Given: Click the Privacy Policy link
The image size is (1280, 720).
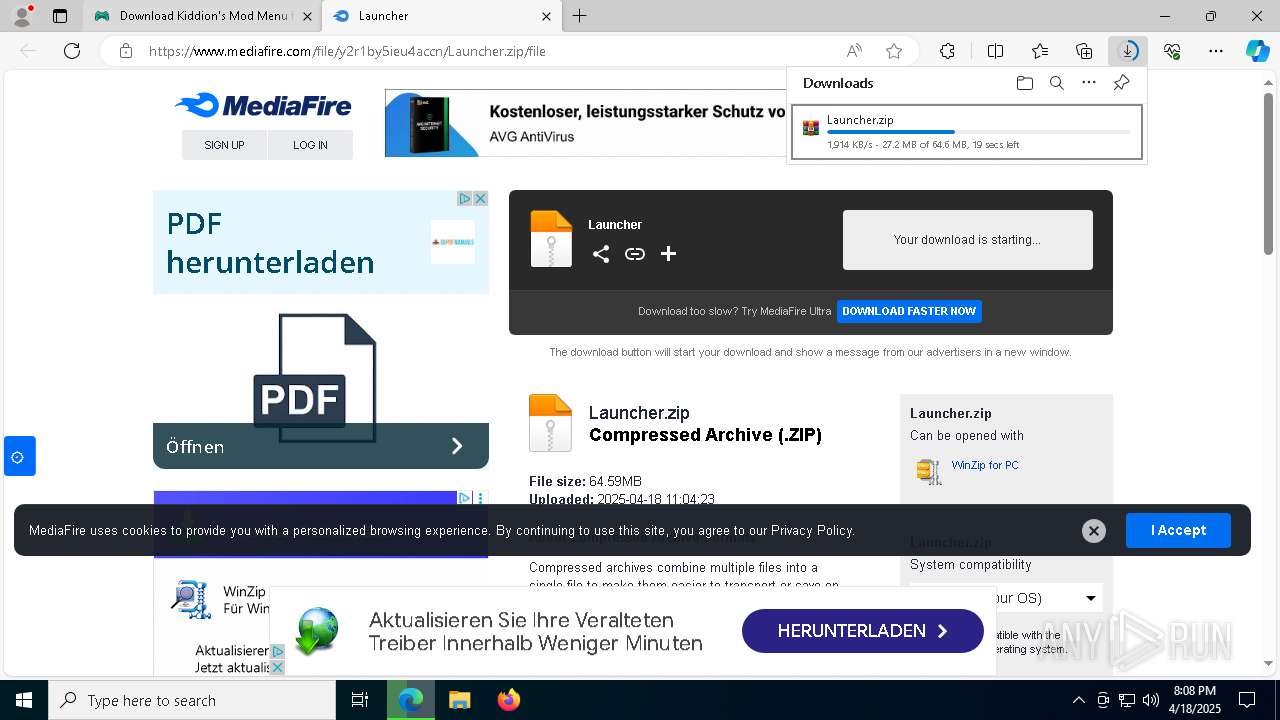Looking at the screenshot, I should click(812, 530).
